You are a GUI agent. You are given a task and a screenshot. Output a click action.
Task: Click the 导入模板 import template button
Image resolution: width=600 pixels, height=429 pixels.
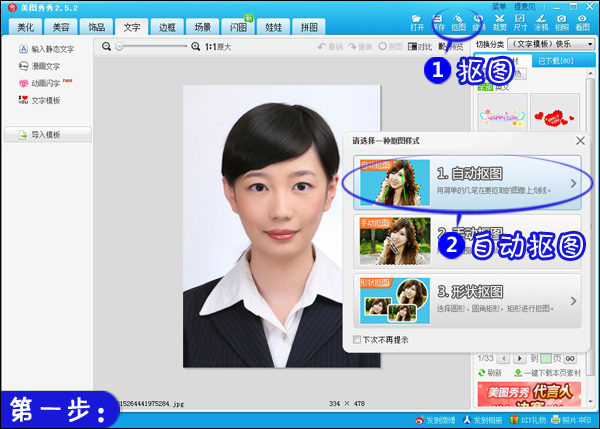[46, 134]
